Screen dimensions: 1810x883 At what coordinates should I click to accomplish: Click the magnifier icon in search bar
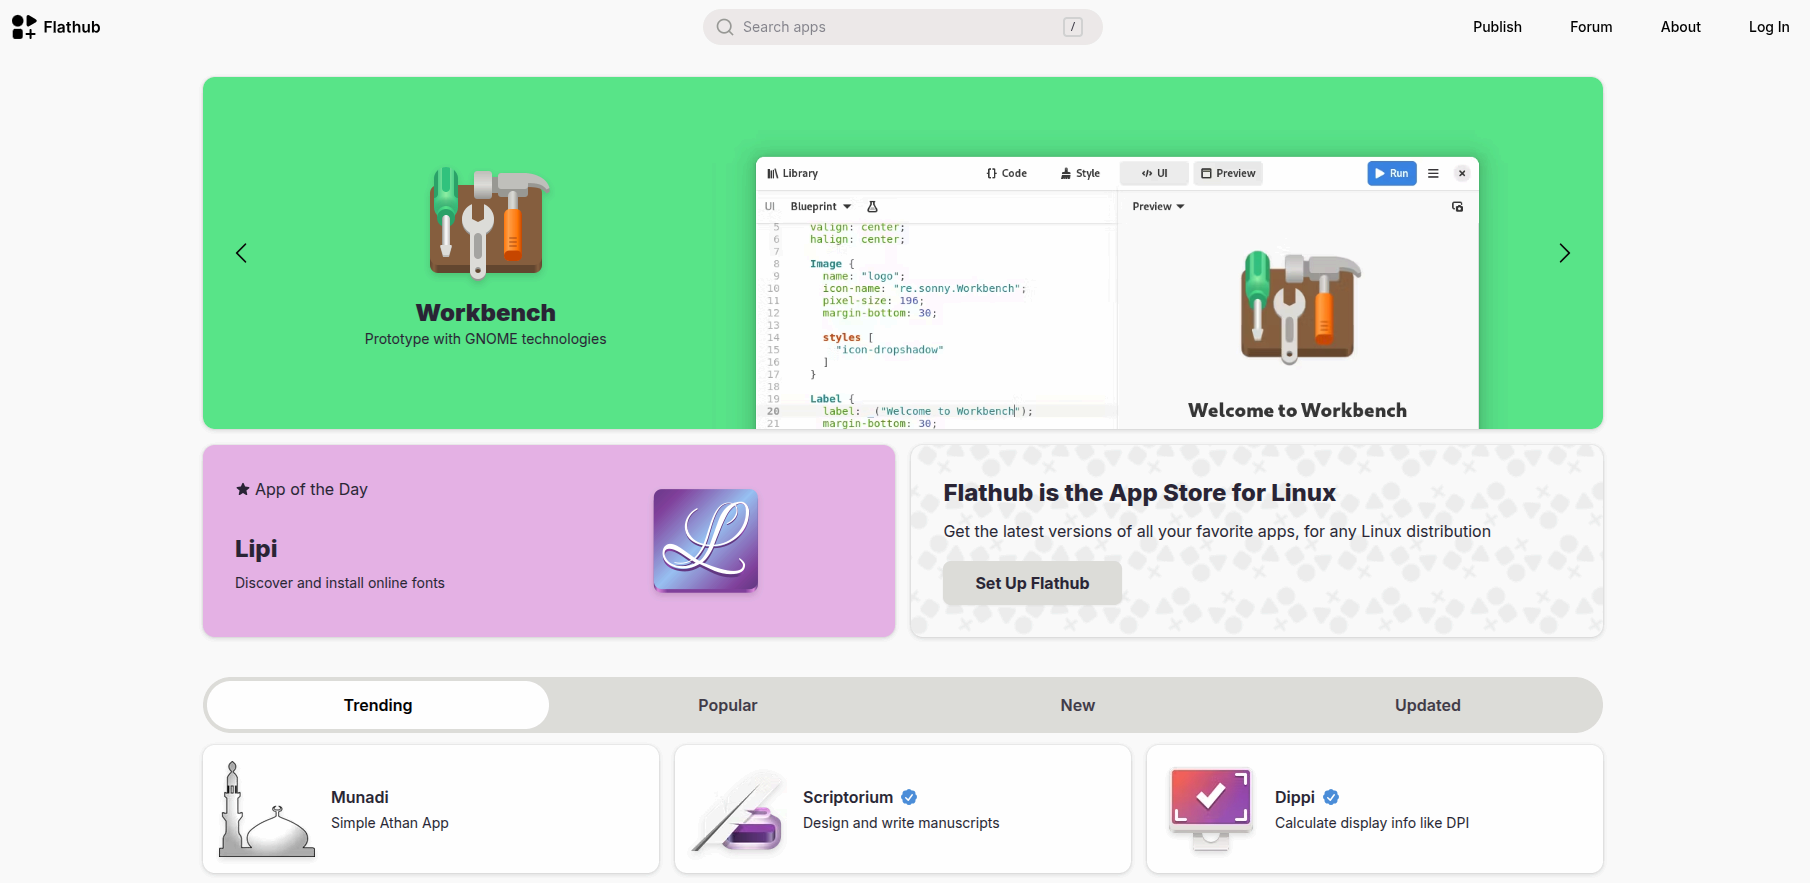725,27
